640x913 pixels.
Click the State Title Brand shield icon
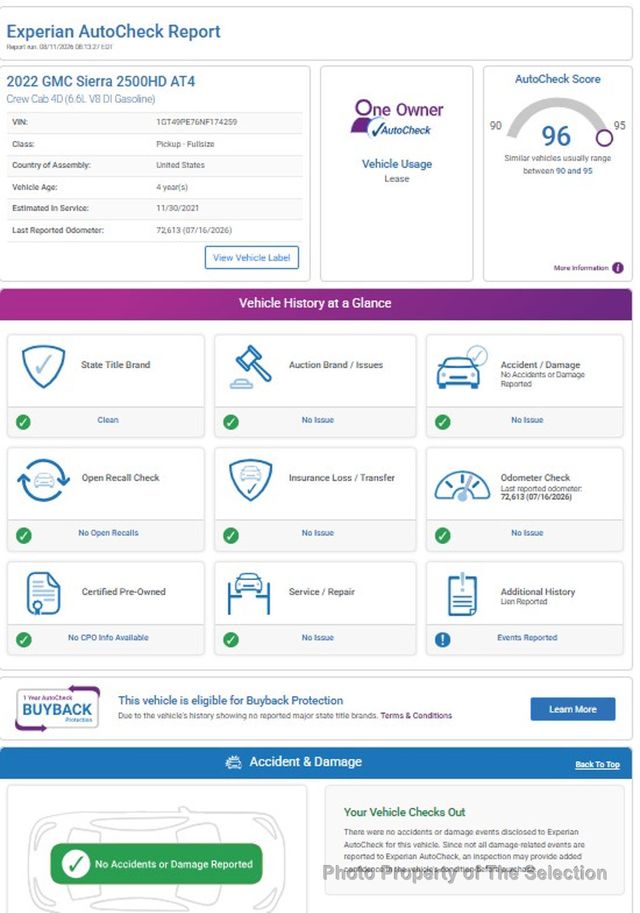pyautogui.click(x=43, y=366)
